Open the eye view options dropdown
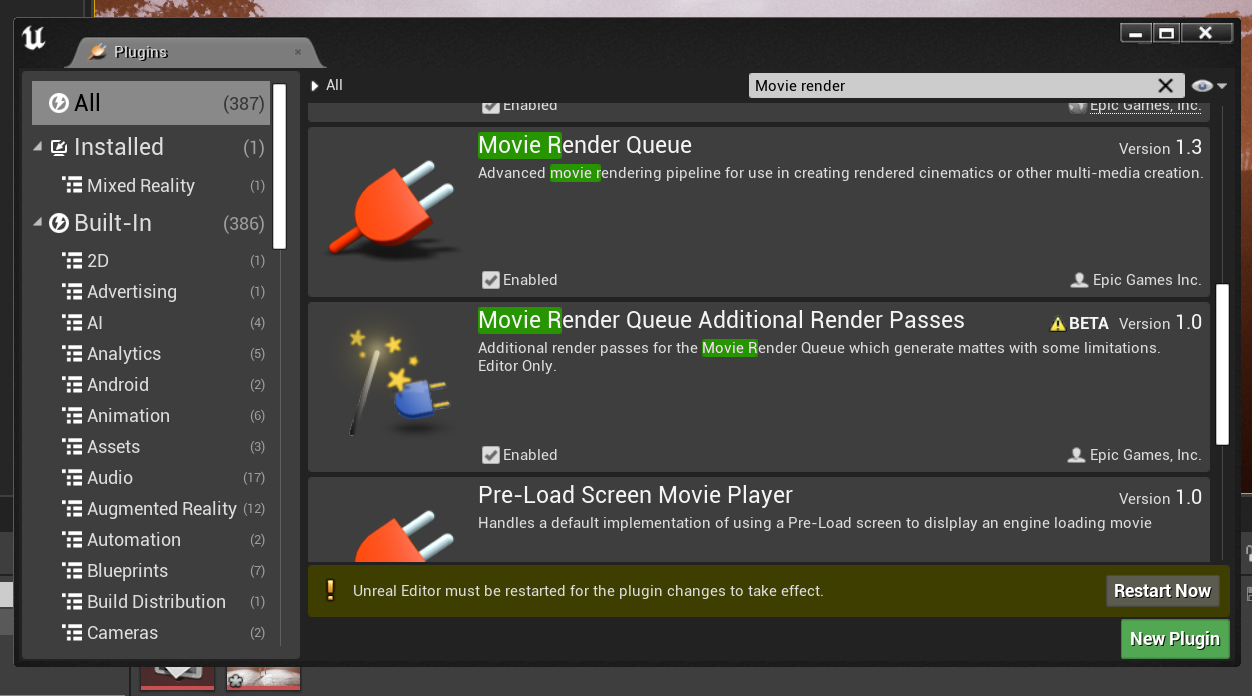 pos(1209,86)
